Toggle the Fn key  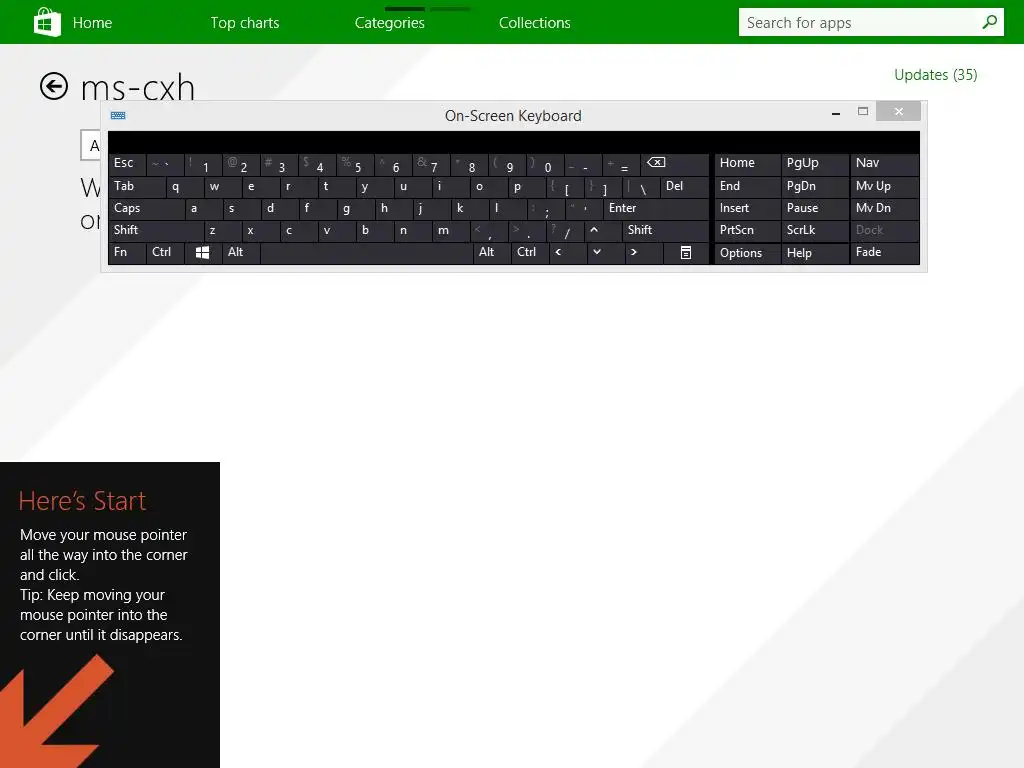127,253
